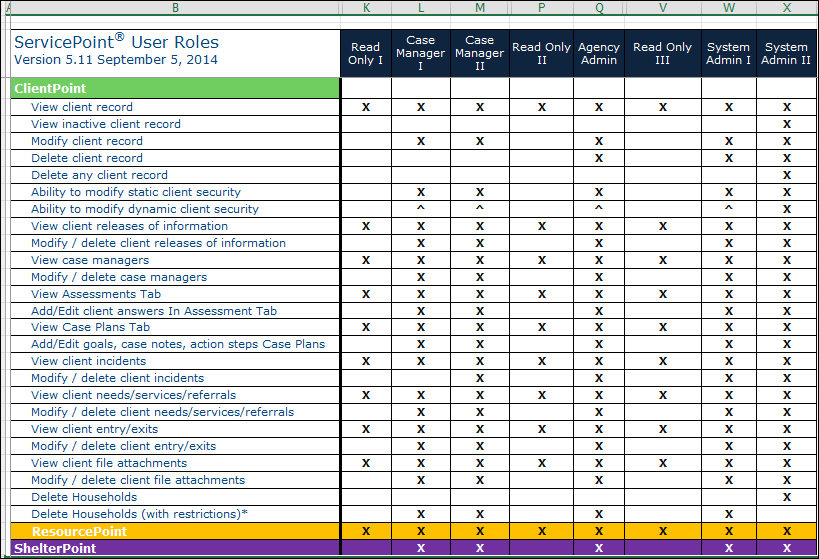Click the orange ResourcePoint section cell
819x559 pixels.
point(175,531)
